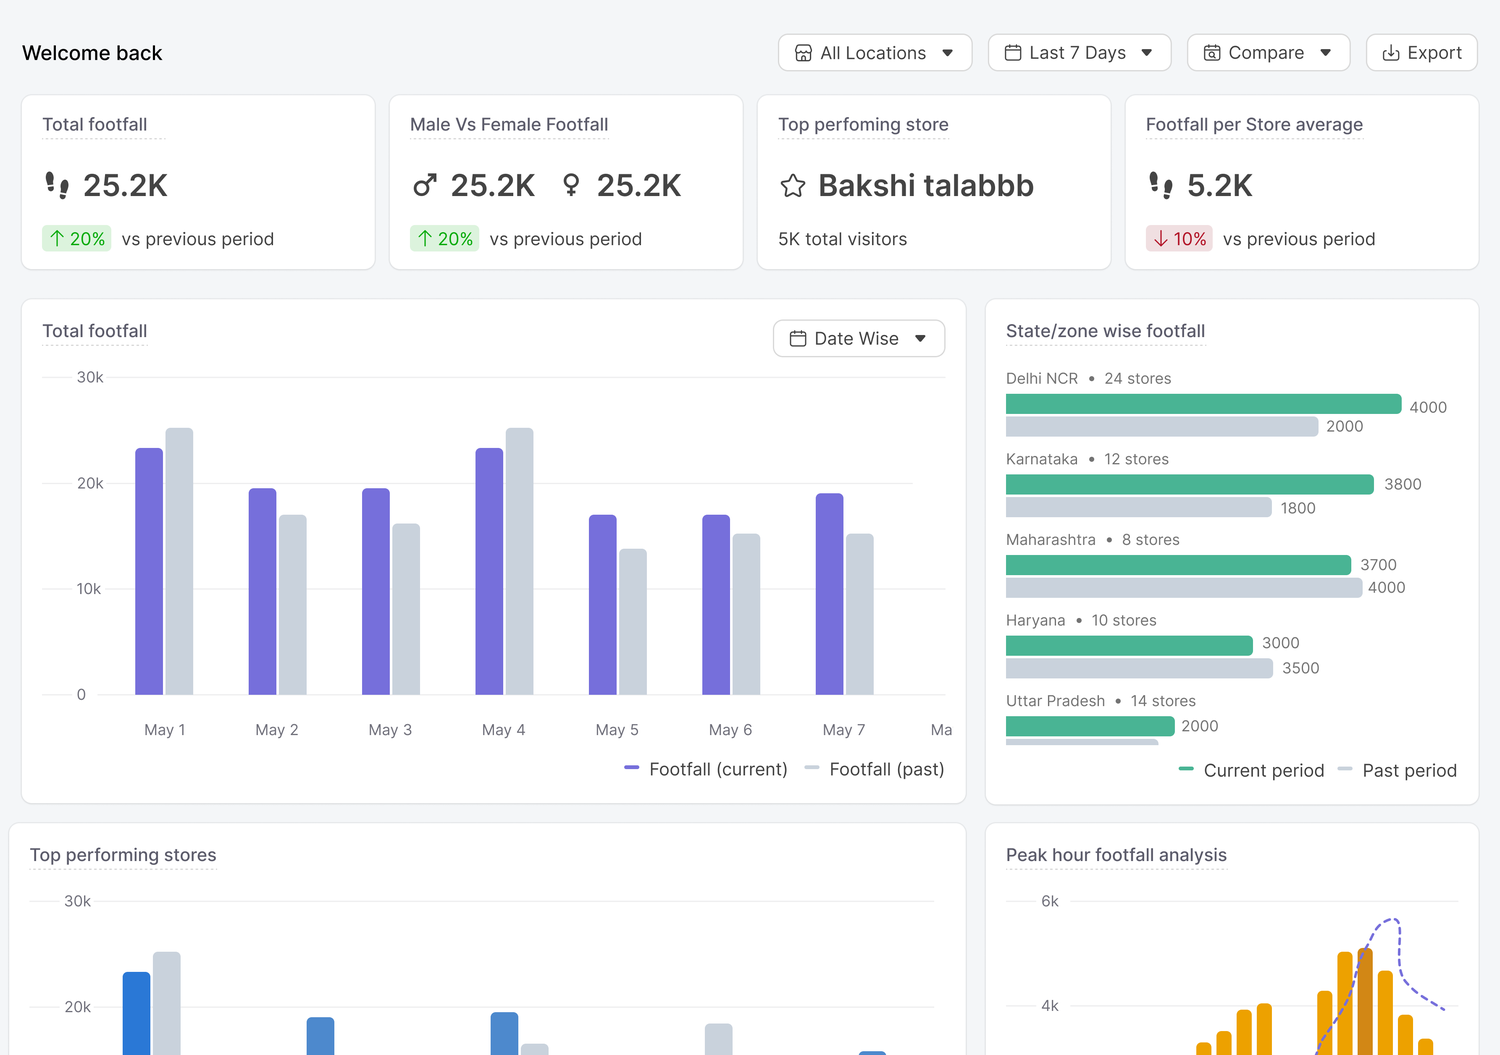Toggle Past period legend item
The image size is (1500, 1055).
coord(1397,771)
